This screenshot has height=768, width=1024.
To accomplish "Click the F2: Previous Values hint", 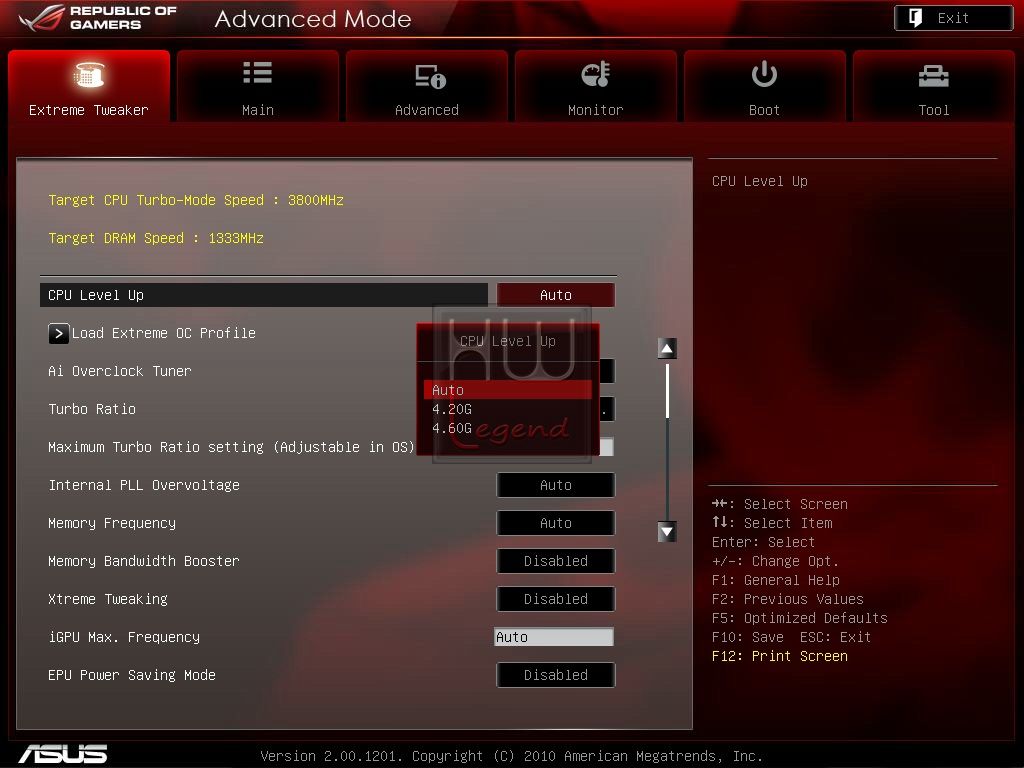I will [x=788, y=599].
